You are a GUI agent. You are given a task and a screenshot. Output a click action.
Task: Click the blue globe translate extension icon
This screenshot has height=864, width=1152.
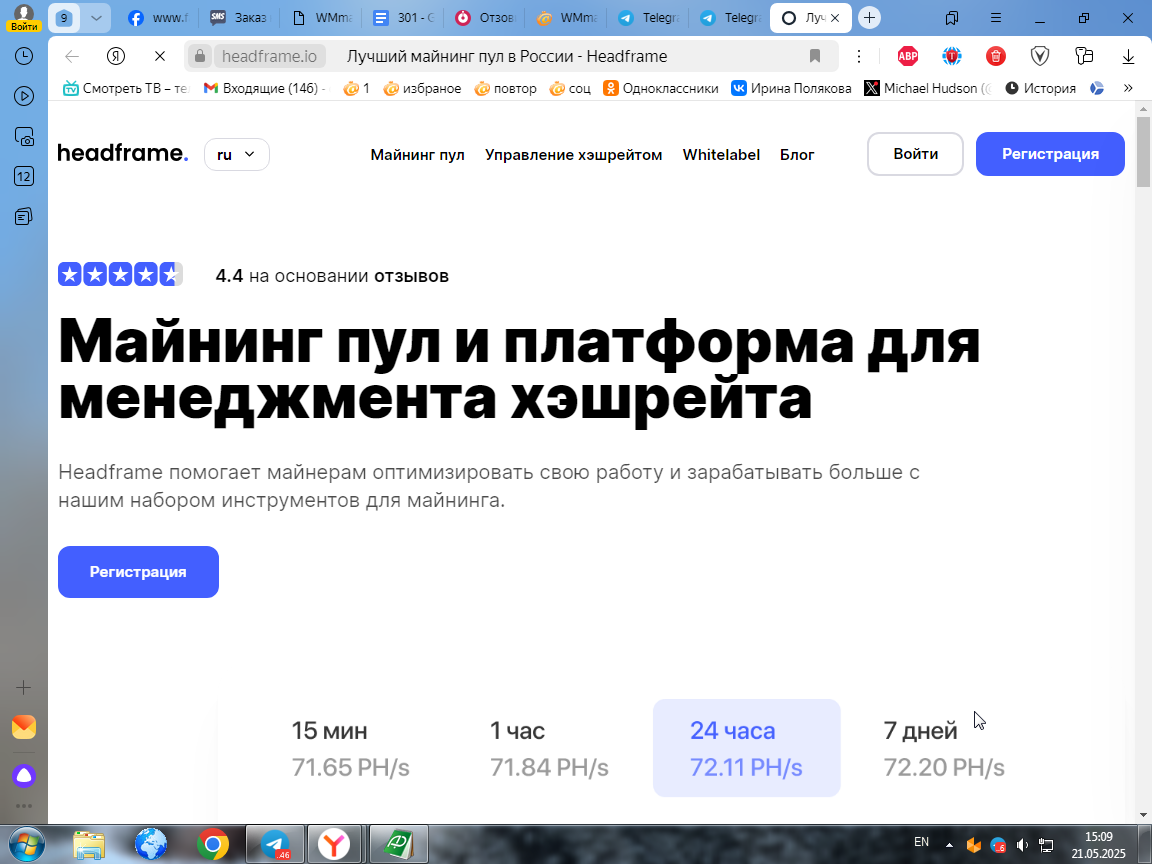[952, 56]
